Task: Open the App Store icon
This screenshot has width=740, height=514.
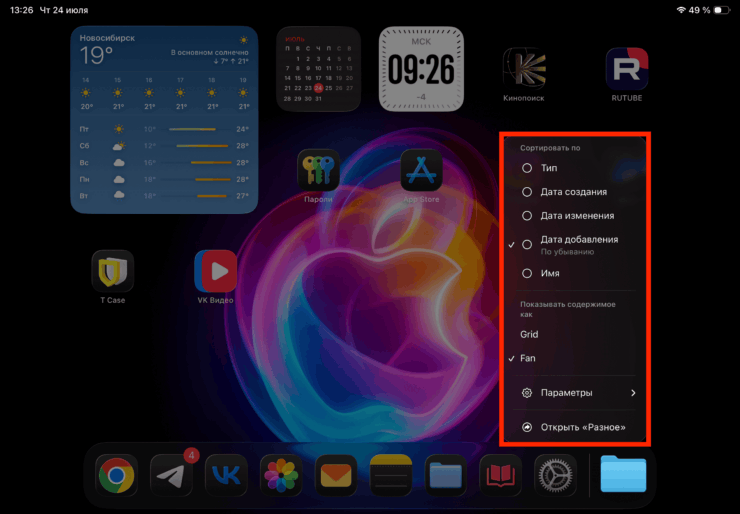Action: [421, 171]
